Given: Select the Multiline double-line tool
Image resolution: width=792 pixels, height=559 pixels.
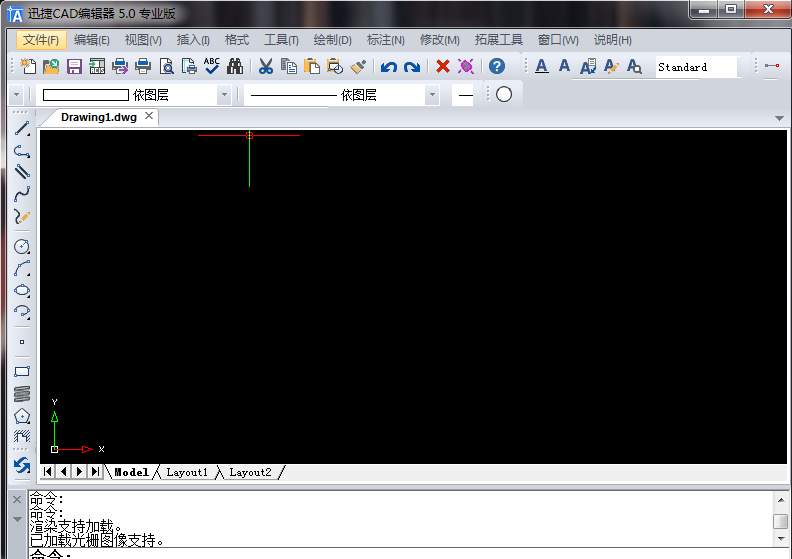Looking at the screenshot, I should (x=22, y=172).
